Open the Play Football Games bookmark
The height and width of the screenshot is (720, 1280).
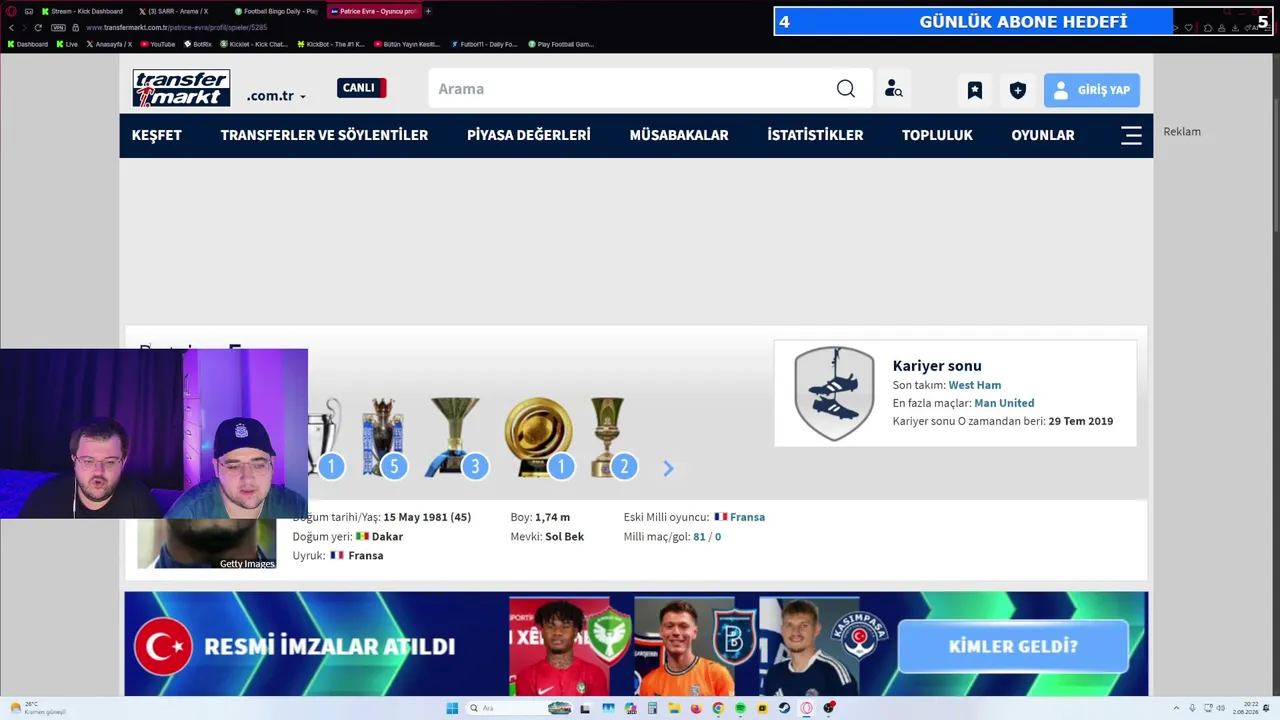(560, 44)
